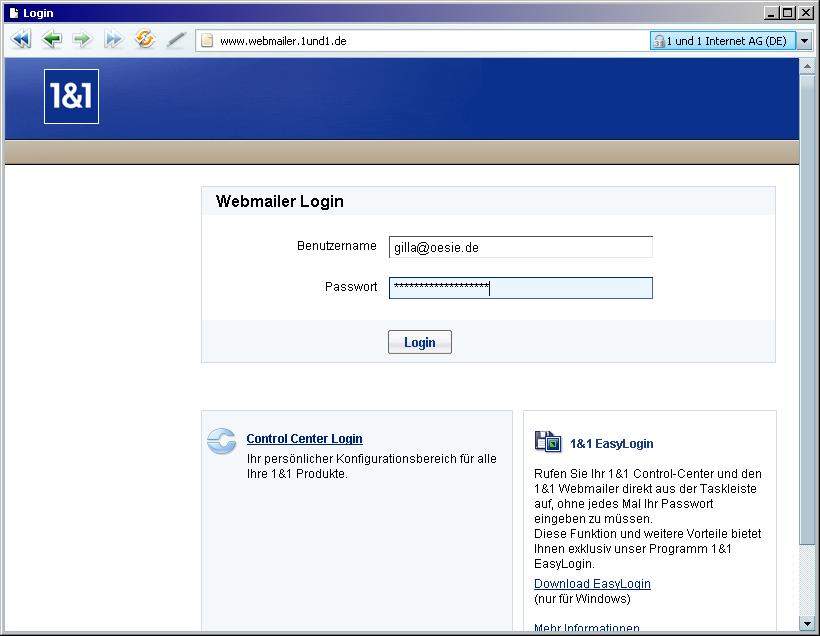The width and height of the screenshot is (820, 636).
Task: Click the Control Center swirl icon
Action: click(221, 441)
